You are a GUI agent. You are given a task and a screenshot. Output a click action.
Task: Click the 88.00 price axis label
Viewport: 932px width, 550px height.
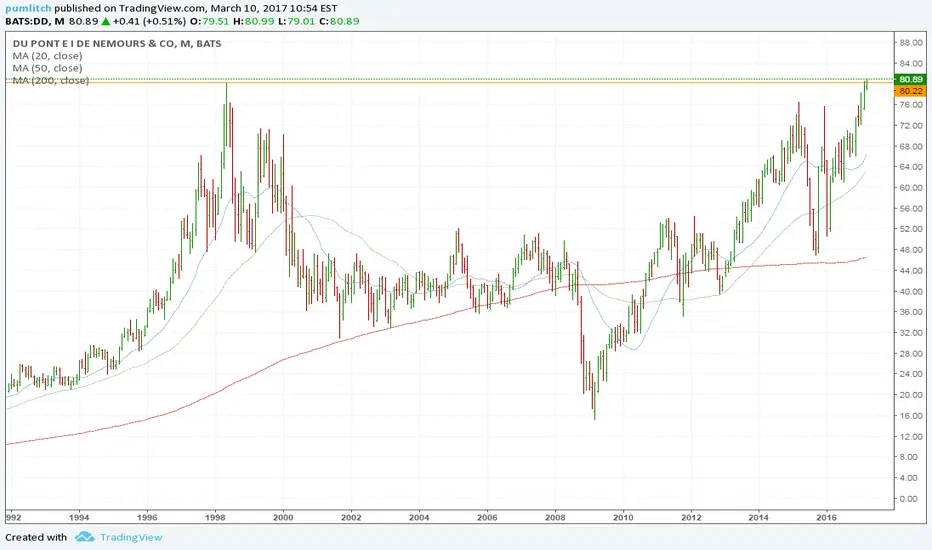pyautogui.click(x=911, y=43)
